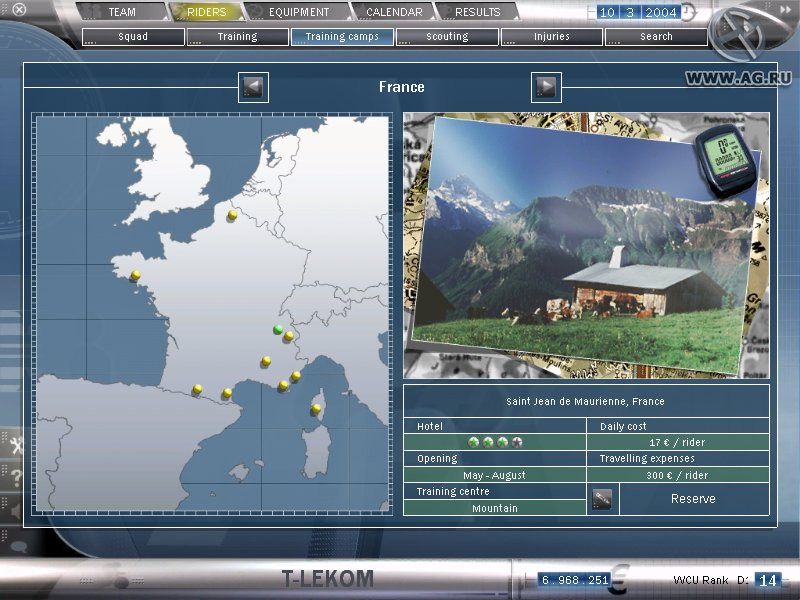Switch to the Injuries tab

[552, 37]
